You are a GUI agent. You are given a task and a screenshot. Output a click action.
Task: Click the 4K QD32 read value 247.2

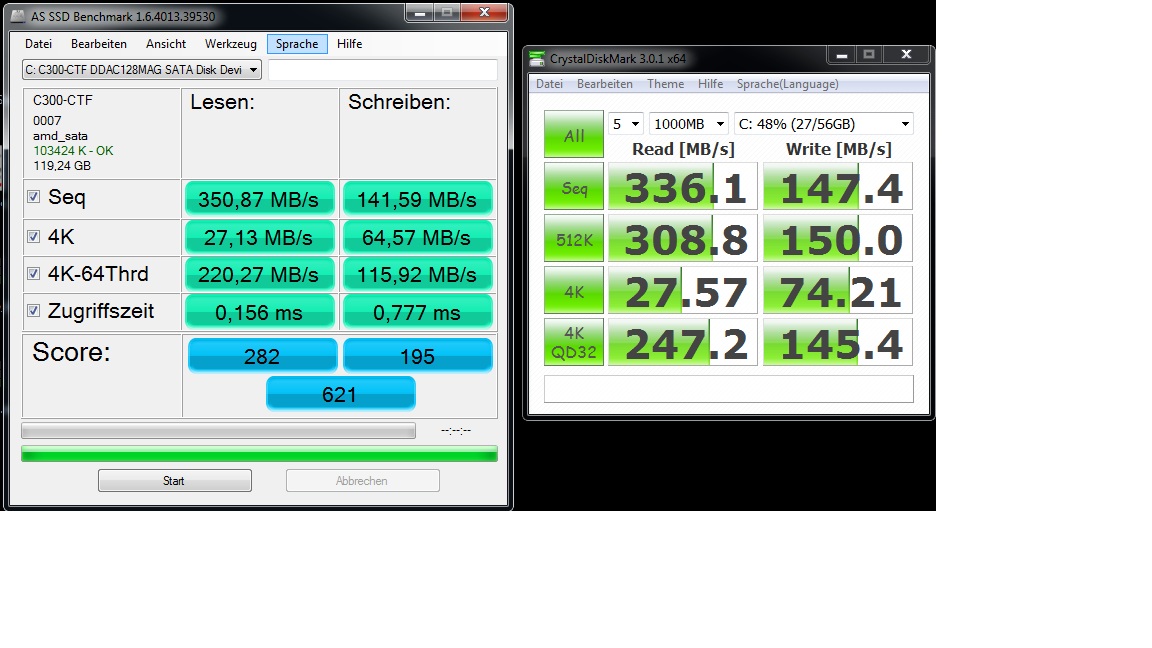click(683, 342)
